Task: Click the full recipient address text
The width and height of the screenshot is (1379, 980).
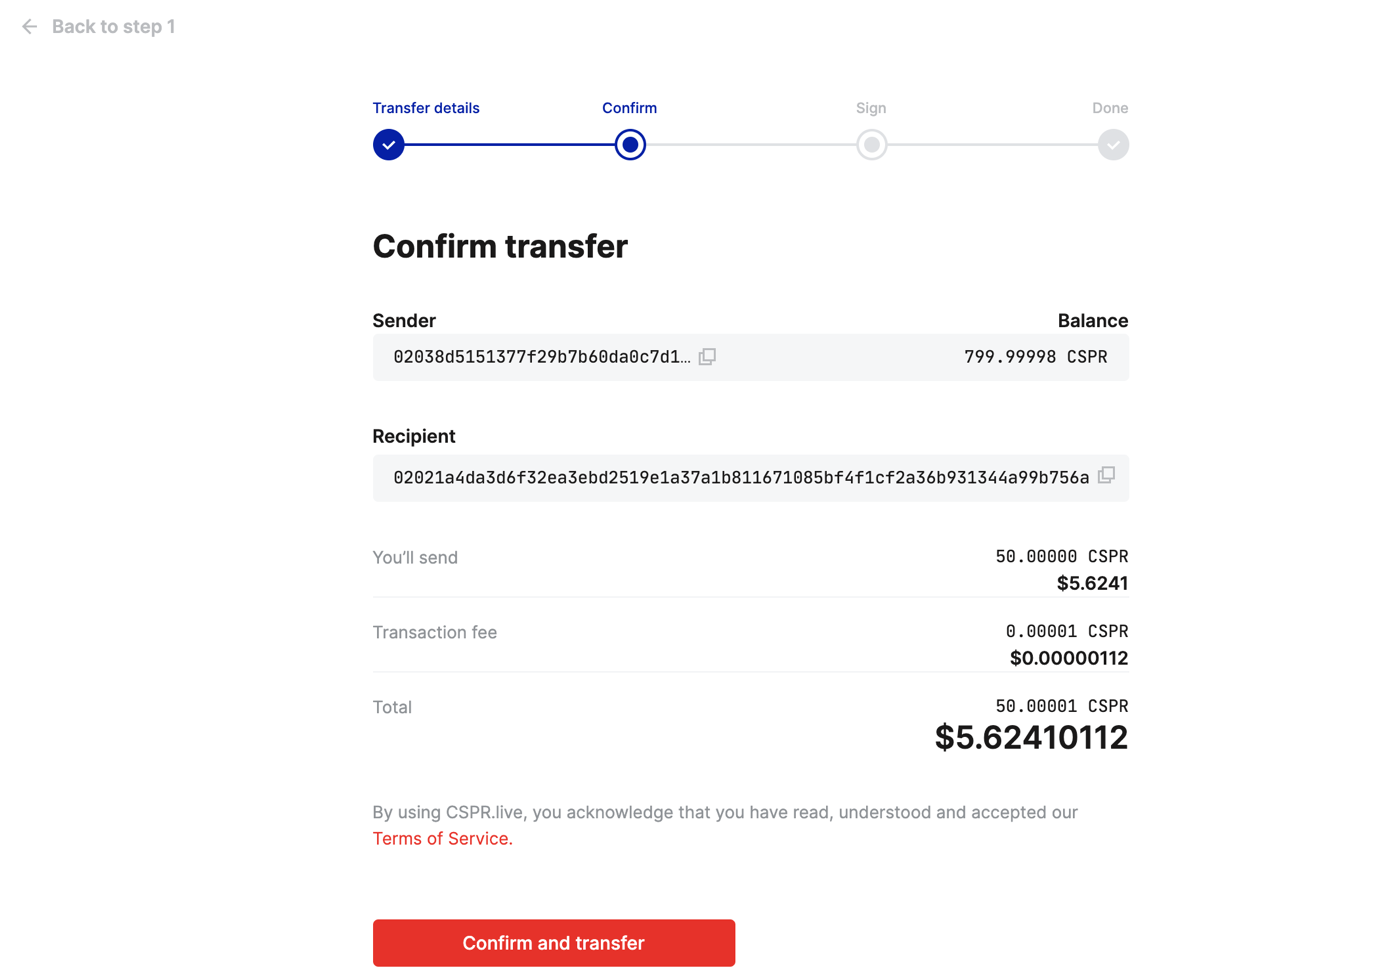Action: point(741,478)
